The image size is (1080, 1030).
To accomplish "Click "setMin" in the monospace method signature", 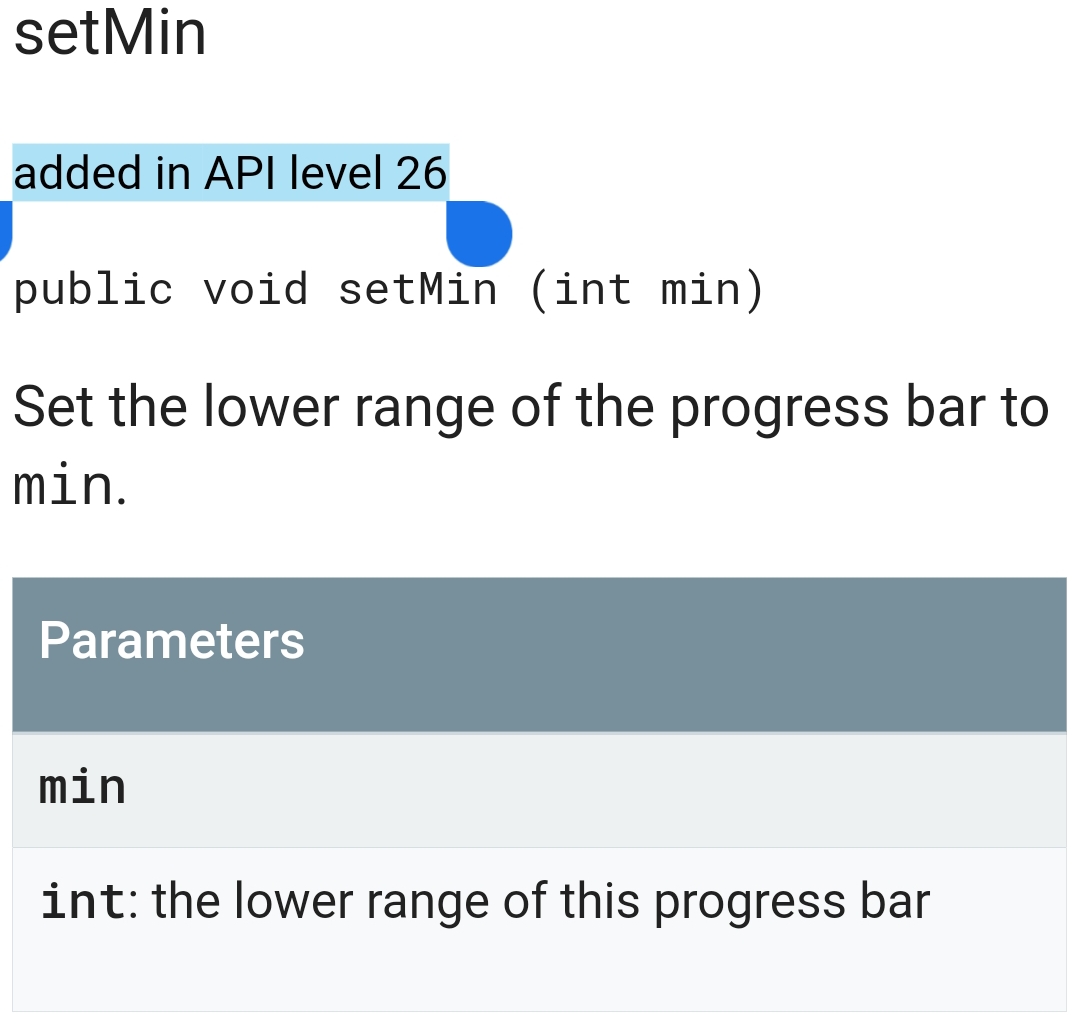I will (x=418, y=291).
